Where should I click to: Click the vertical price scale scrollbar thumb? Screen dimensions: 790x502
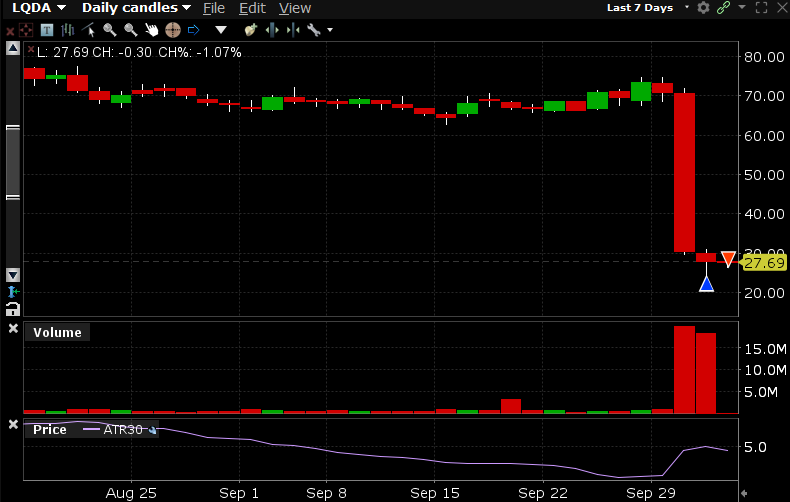pyautogui.click(x=13, y=162)
